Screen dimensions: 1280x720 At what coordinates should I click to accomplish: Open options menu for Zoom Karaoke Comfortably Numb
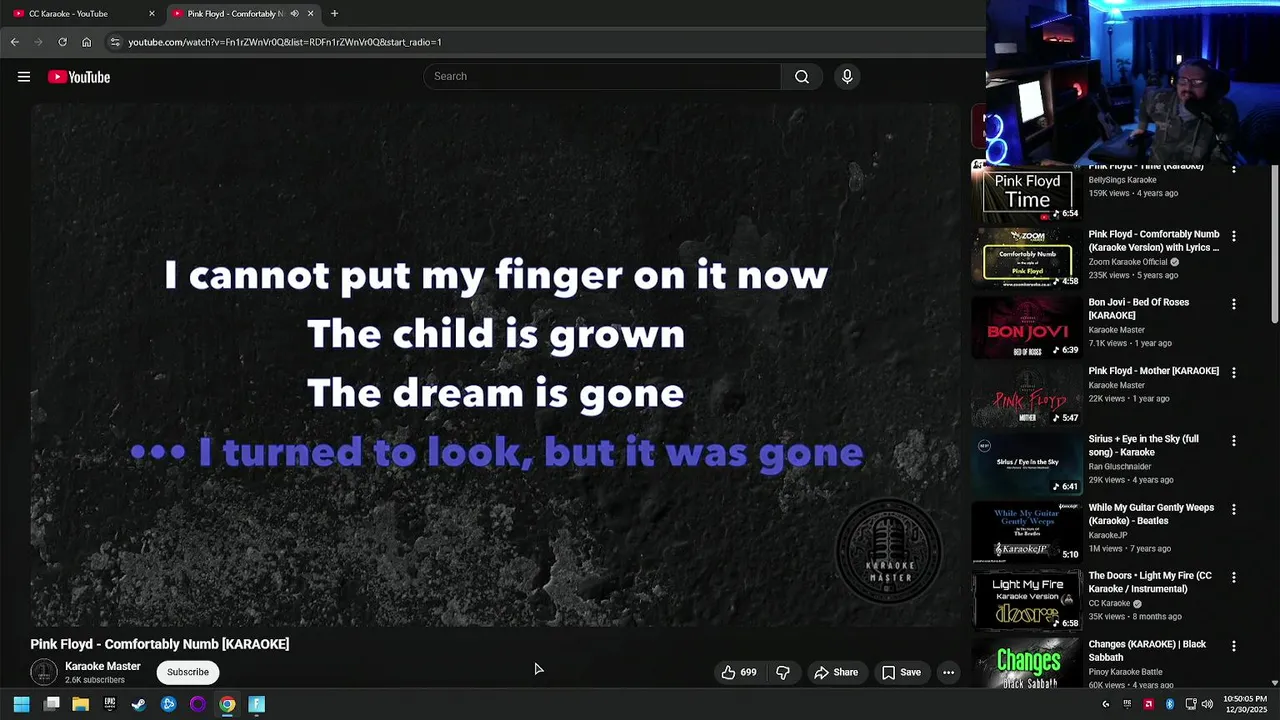pos(1233,236)
